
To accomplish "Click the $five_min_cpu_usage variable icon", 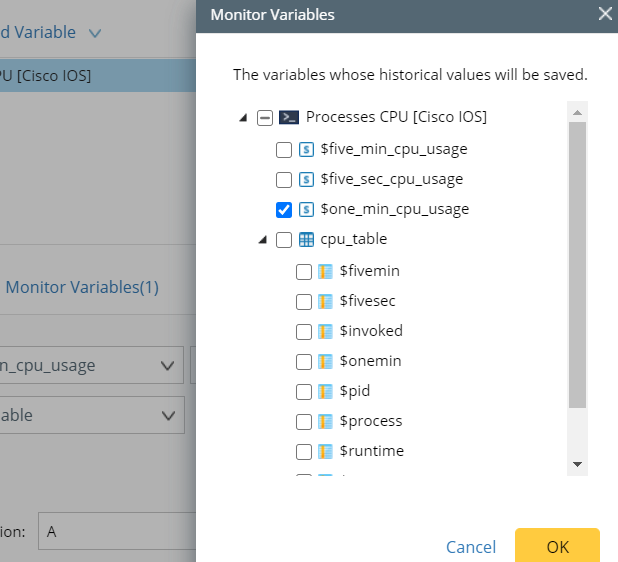I will (307, 150).
